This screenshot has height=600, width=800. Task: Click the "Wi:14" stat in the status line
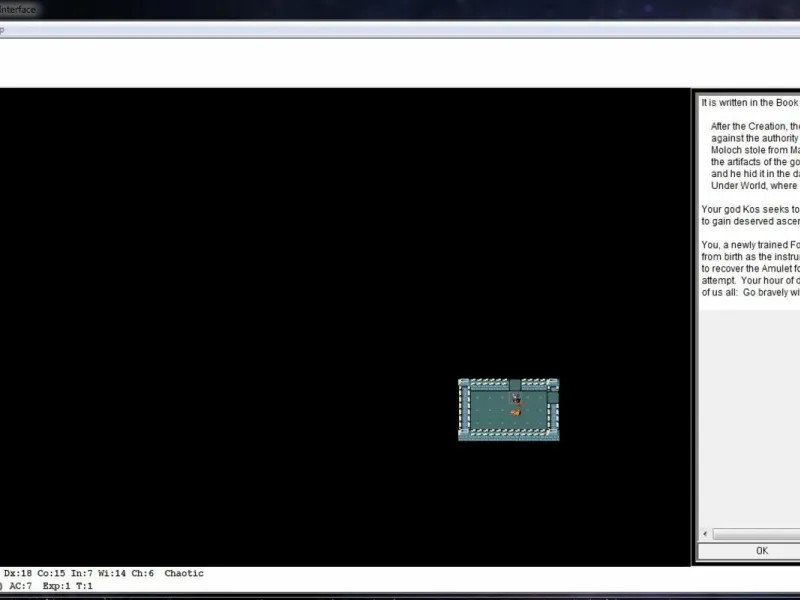coord(112,573)
